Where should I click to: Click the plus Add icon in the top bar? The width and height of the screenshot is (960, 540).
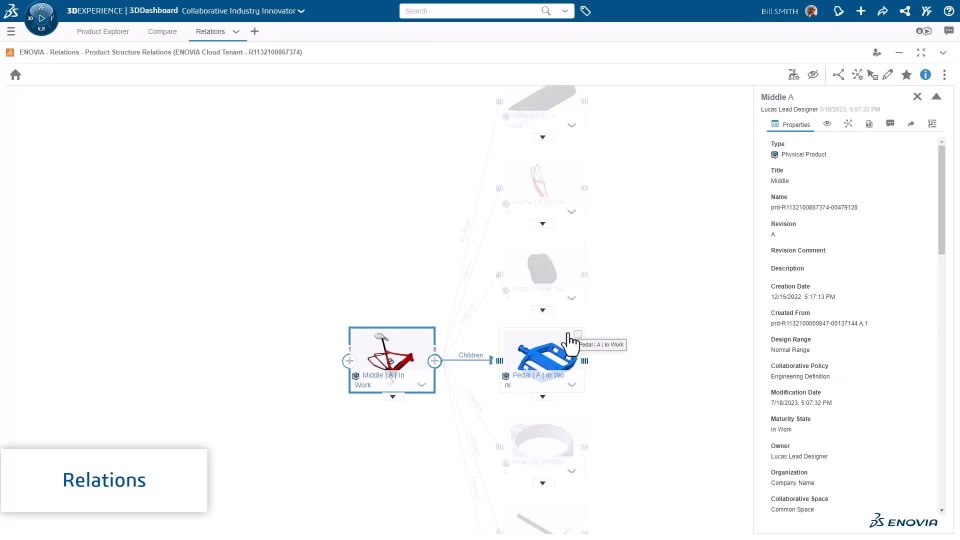coord(860,11)
